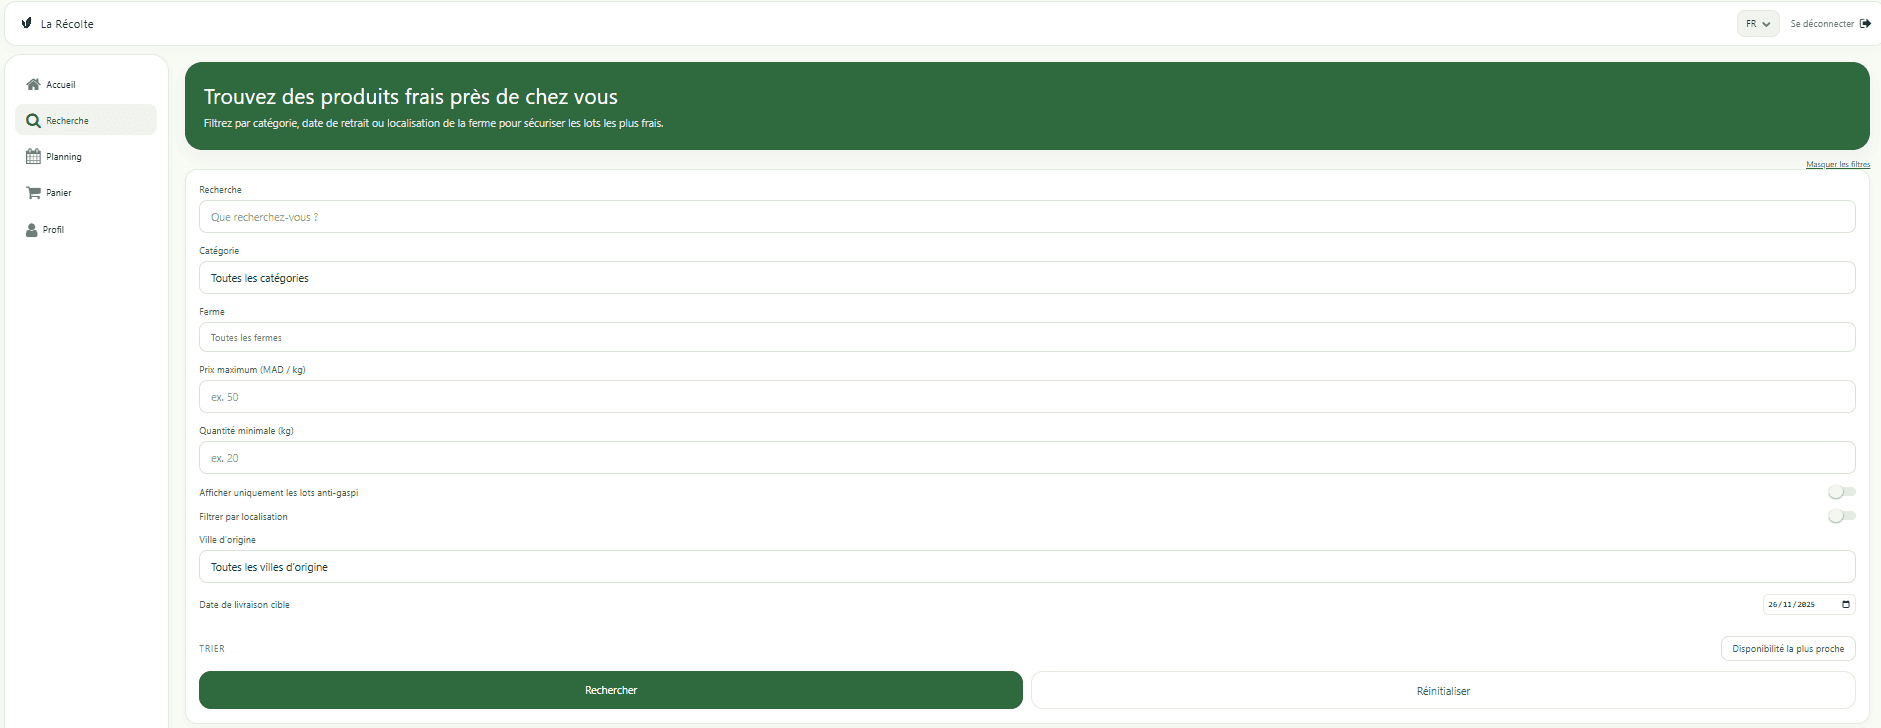Open Planning via its calendar icon
The height and width of the screenshot is (728, 1881).
coord(33,157)
